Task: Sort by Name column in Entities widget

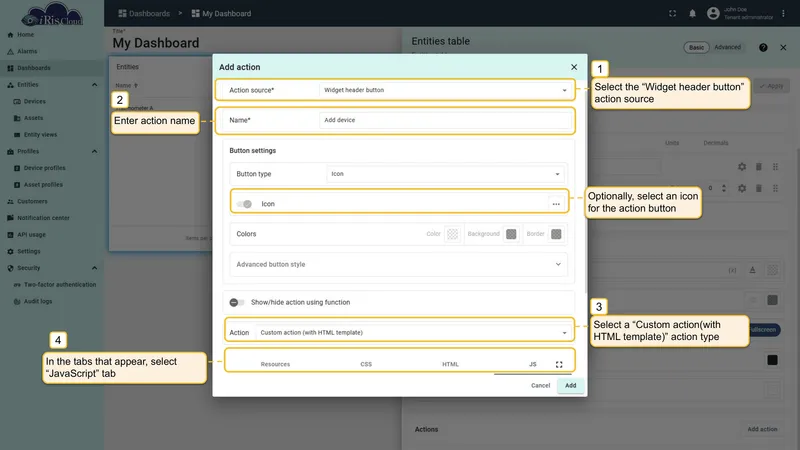Action: pos(127,86)
